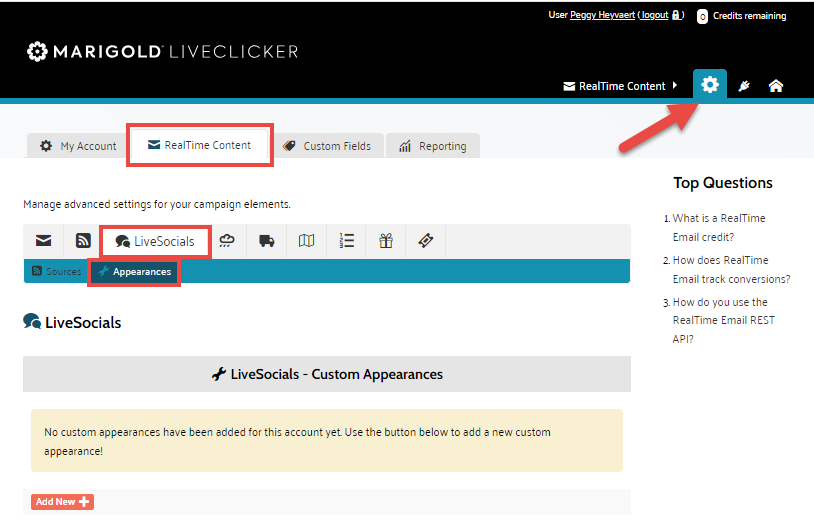Image resolution: width=814 pixels, height=525 pixels.
Task: Select the delivery truck element icon
Action: pyautogui.click(x=267, y=241)
